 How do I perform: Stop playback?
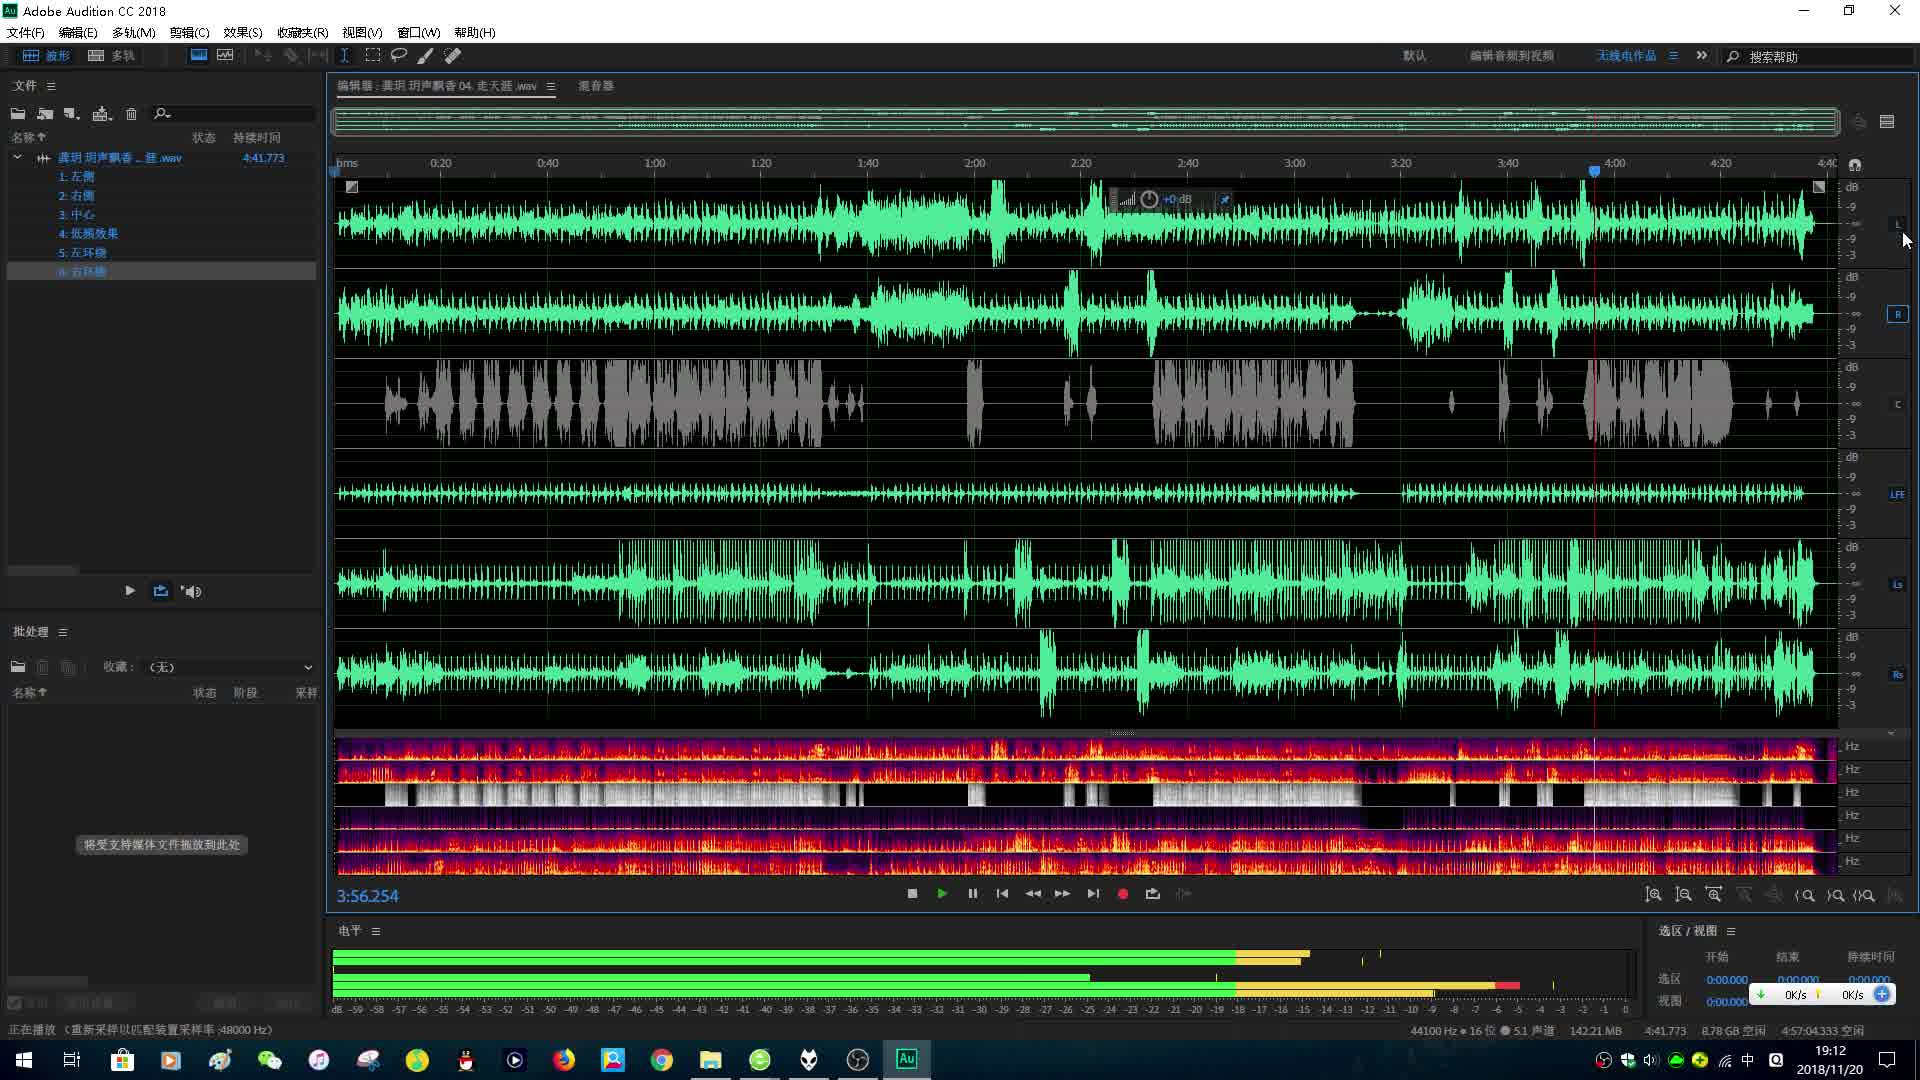tap(912, 894)
